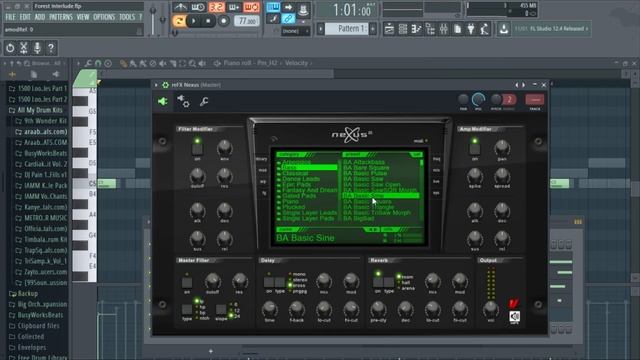This screenshot has height=360, width=640.
Task: Click the microphone recording icon
Action: [37, 48]
